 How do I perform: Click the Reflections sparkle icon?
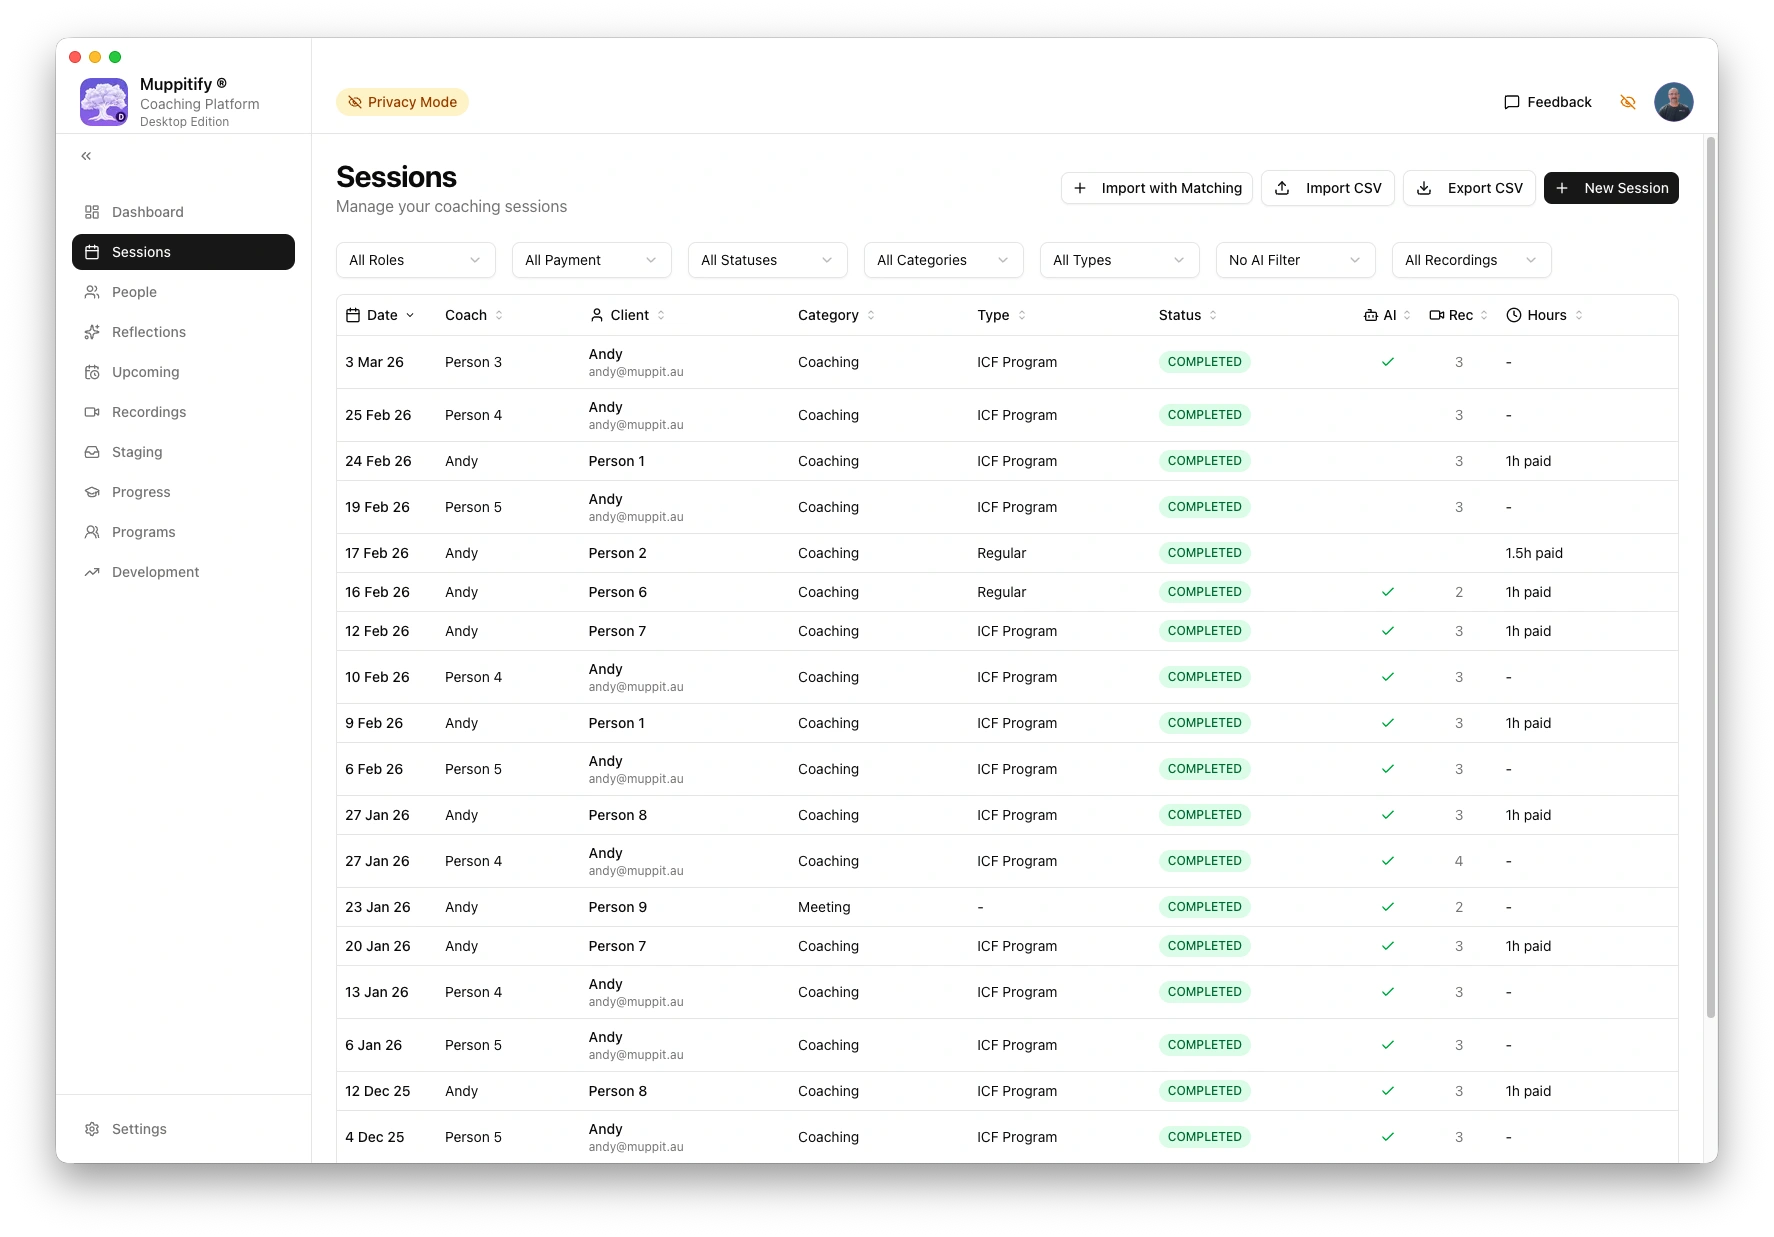point(92,332)
